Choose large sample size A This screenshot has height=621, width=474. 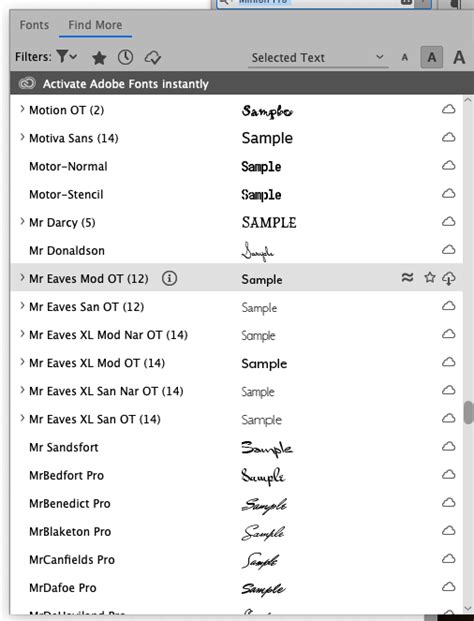click(459, 57)
